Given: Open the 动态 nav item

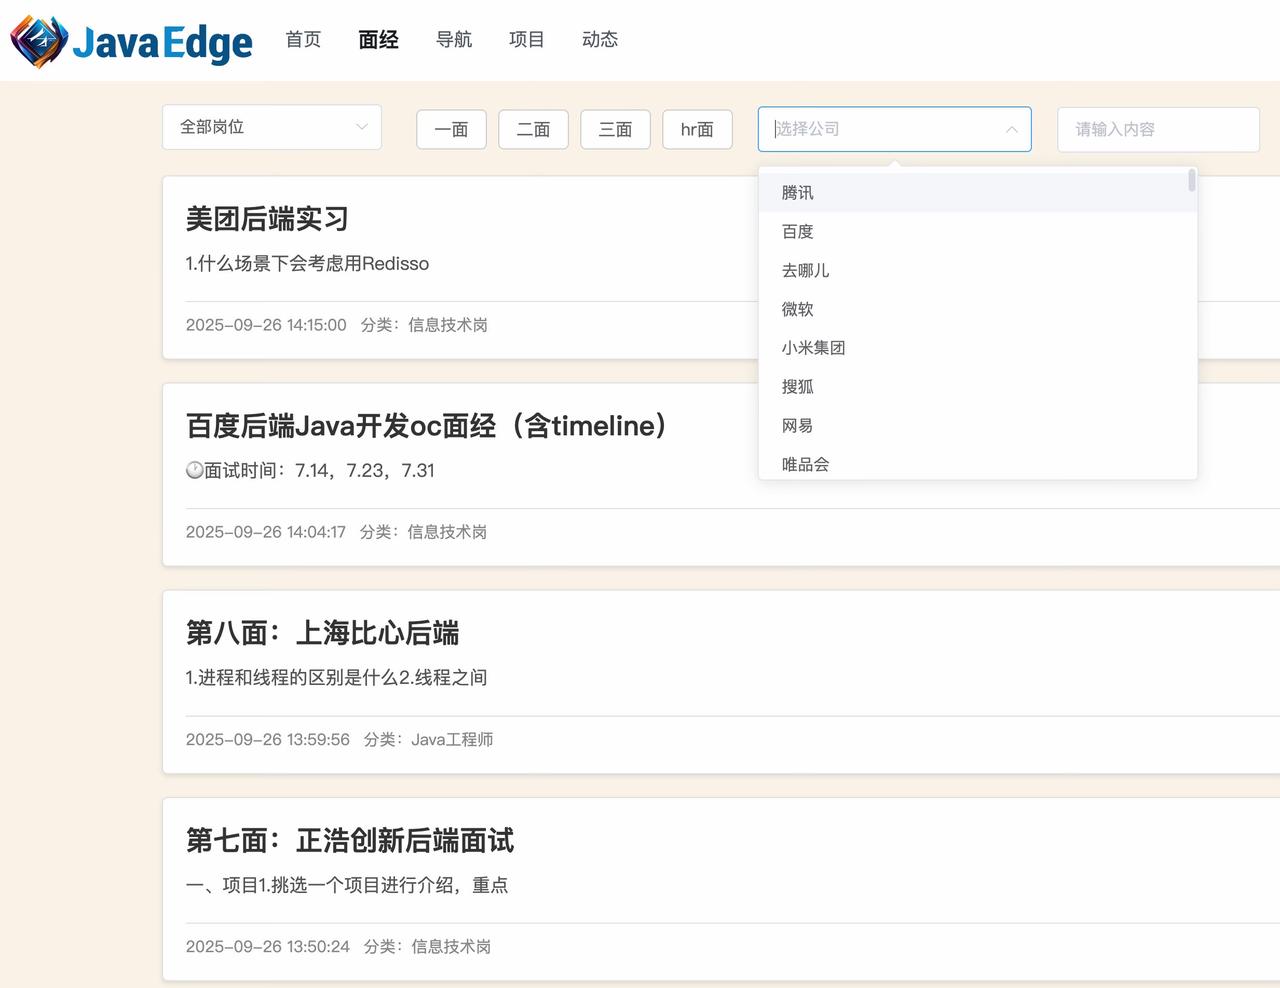Looking at the screenshot, I should 600,39.
